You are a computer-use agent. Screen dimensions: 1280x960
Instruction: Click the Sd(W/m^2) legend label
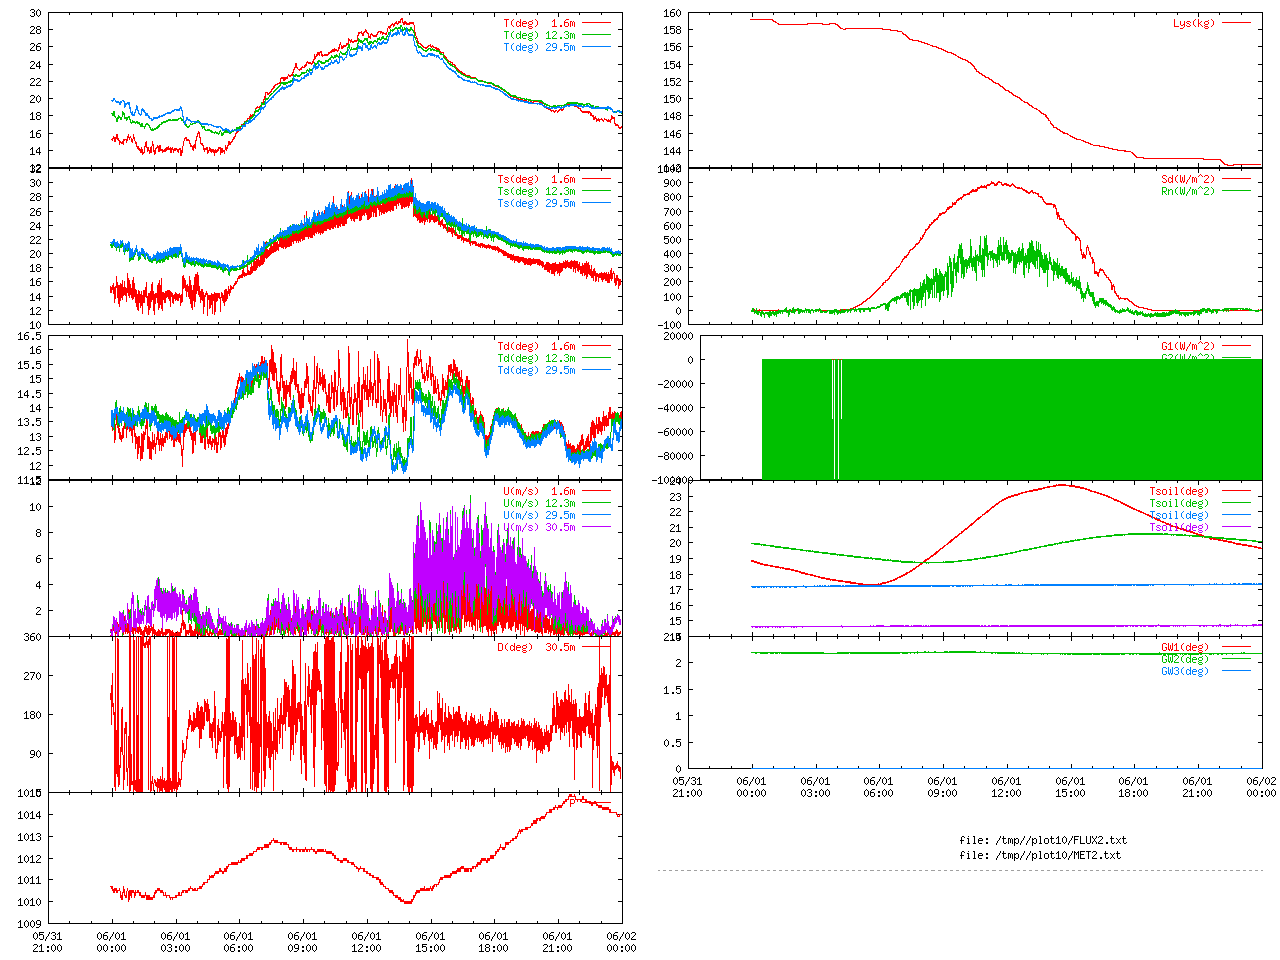1188,180
